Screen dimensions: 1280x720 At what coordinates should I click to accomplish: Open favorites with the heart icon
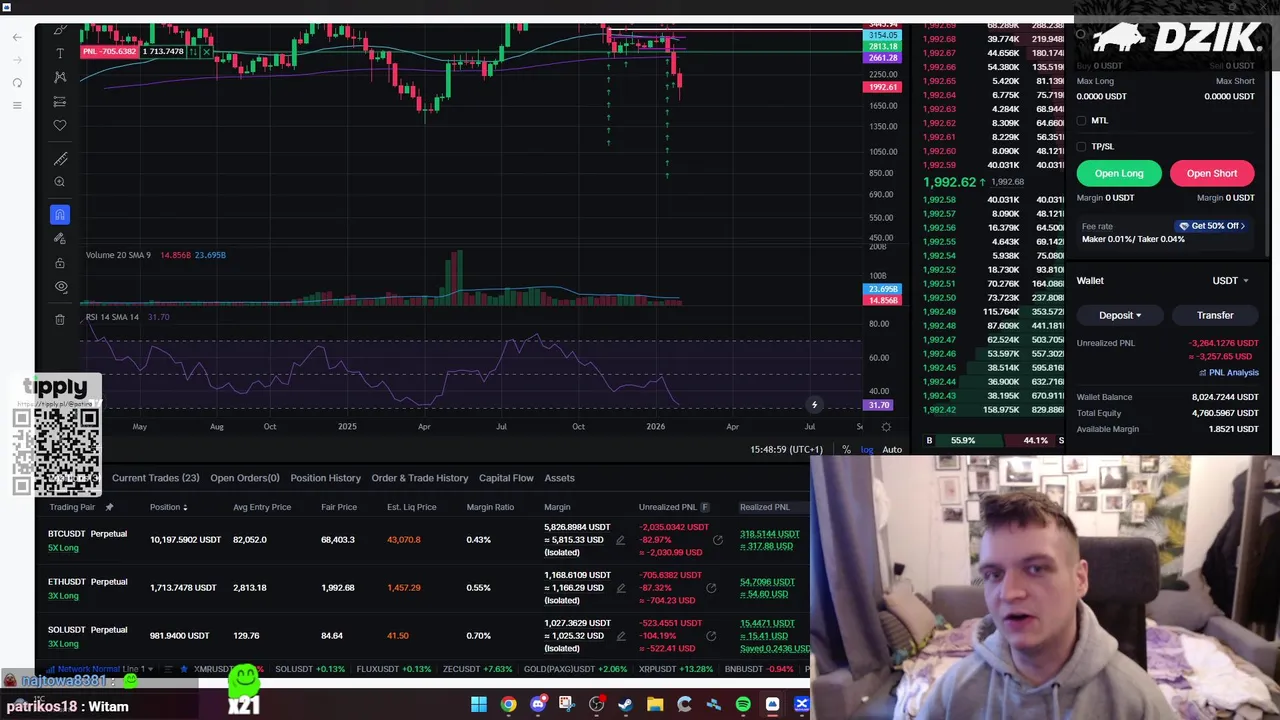coord(60,125)
